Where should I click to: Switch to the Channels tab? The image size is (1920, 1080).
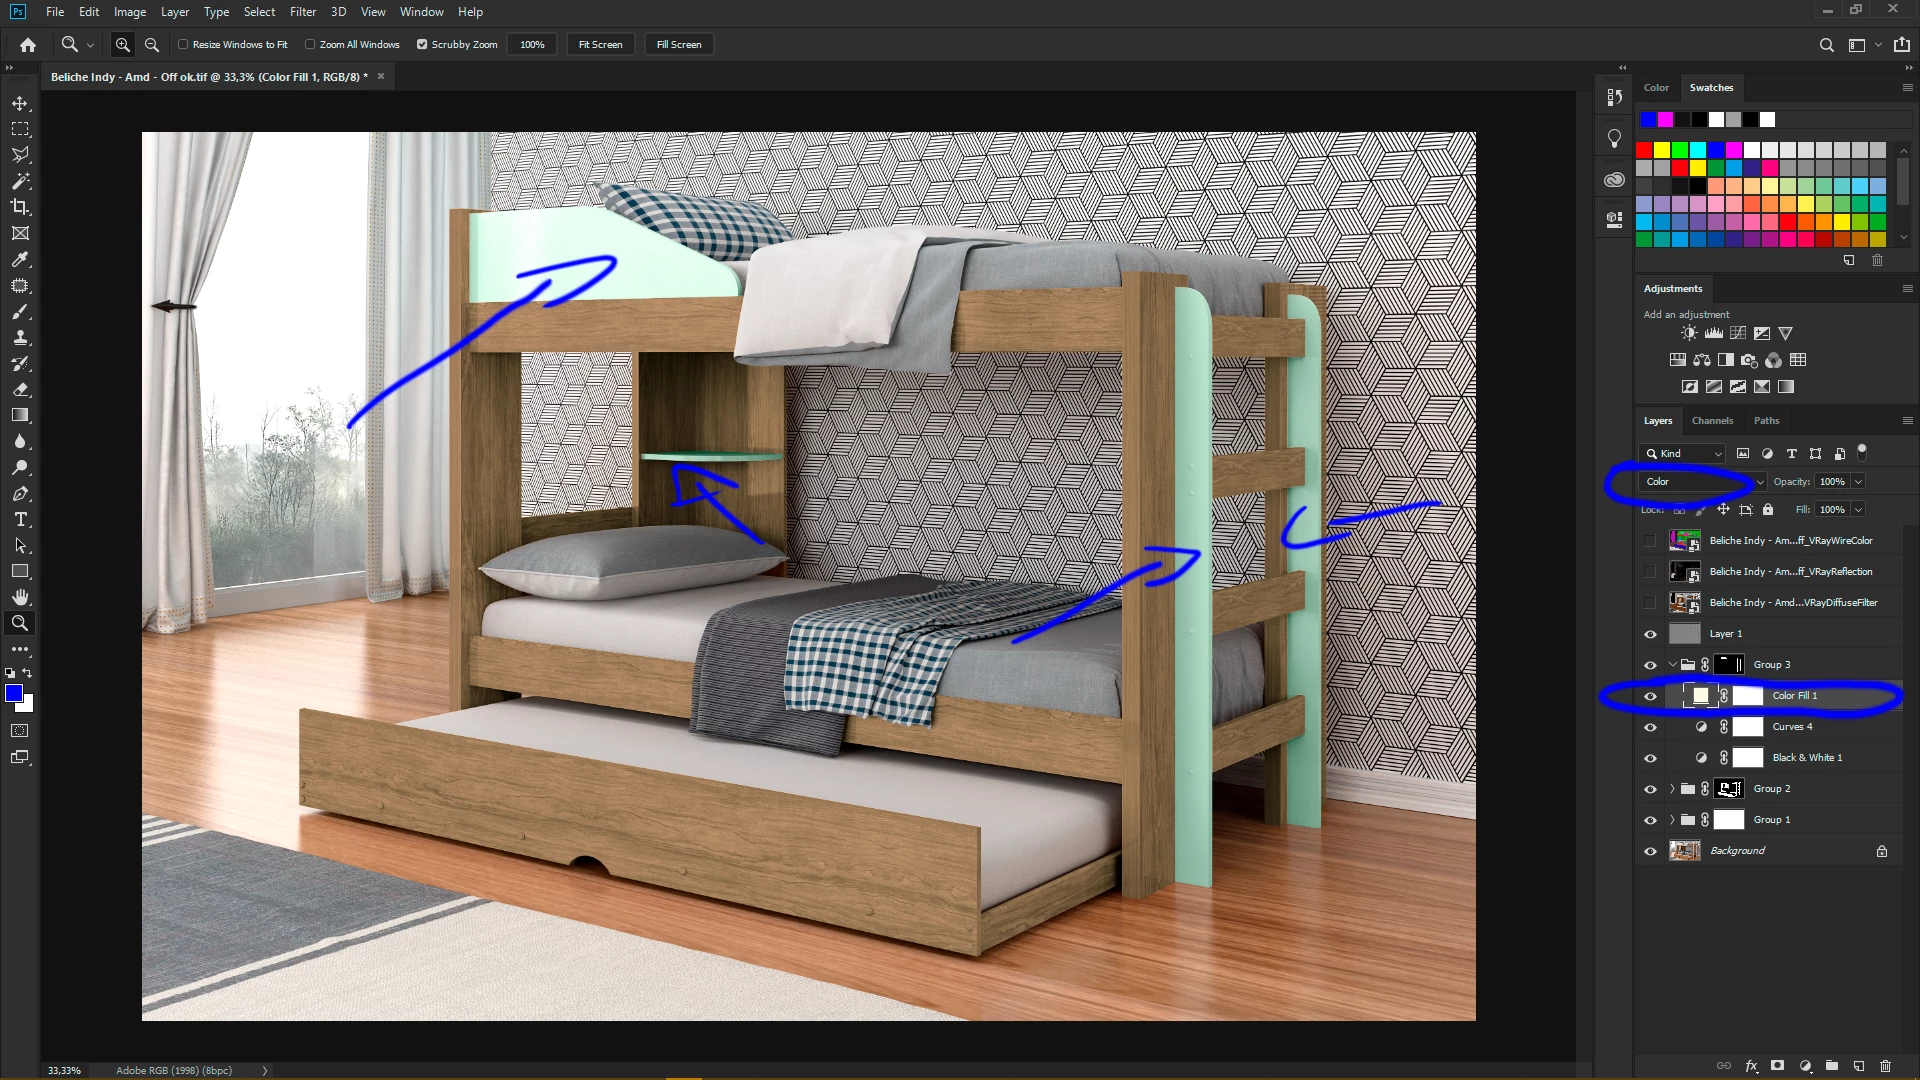point(1712,420)
